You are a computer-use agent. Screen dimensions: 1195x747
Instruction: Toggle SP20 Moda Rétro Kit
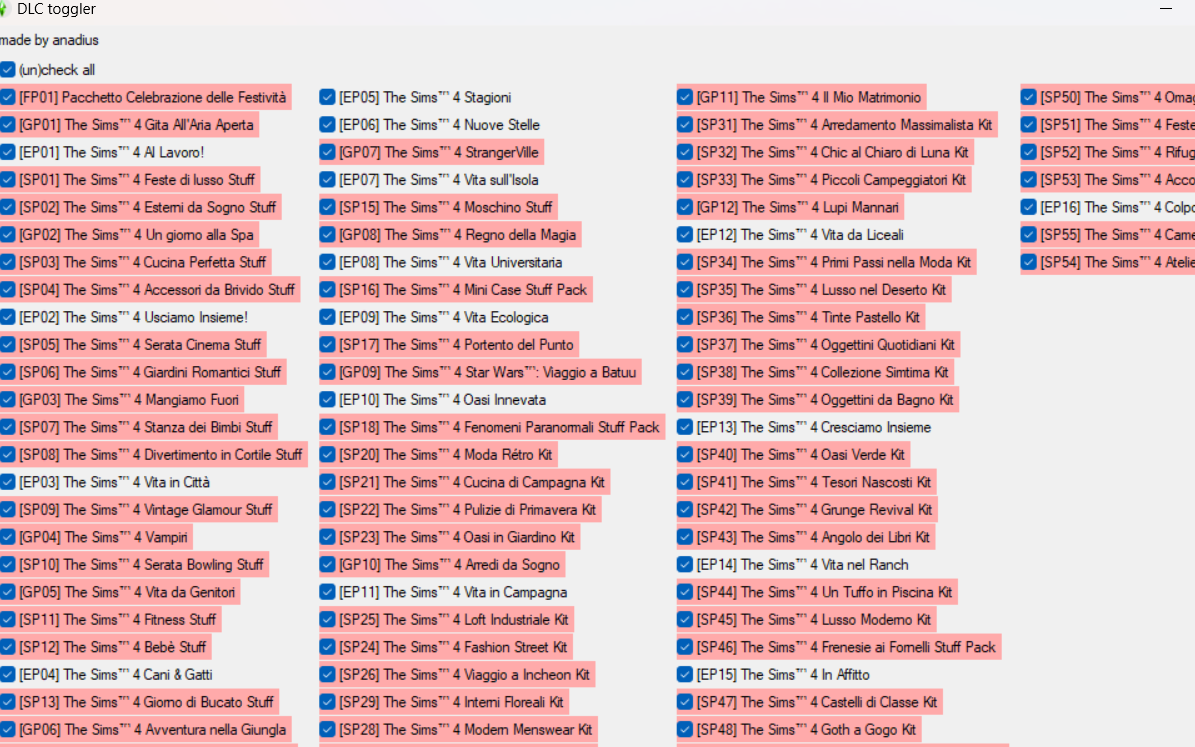point(328,454)
